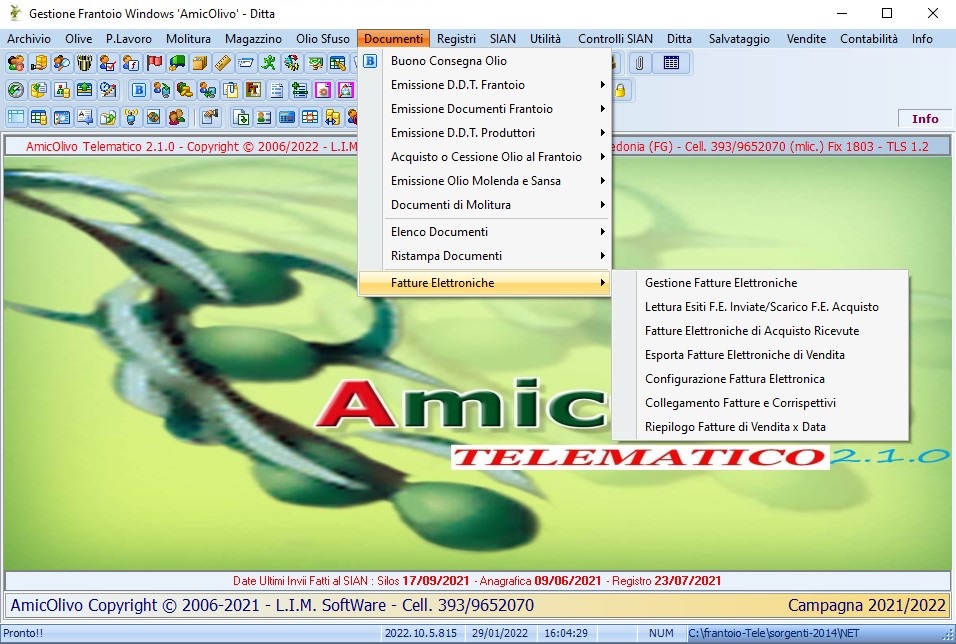Click the C:\frantoio-Tele path in status bar
Screen dimensions: 956x644
tap(774, 633)
